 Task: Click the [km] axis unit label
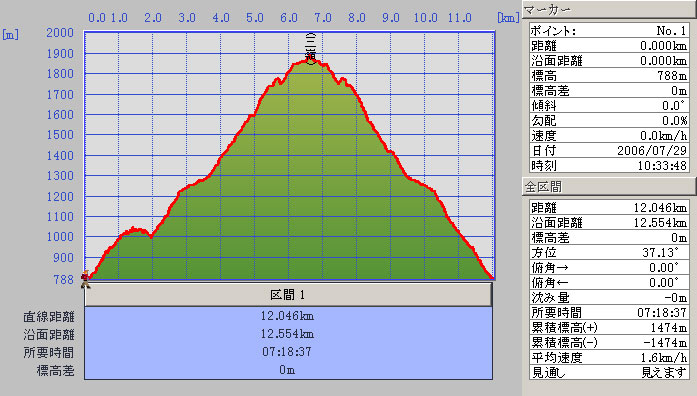(508, 18)
